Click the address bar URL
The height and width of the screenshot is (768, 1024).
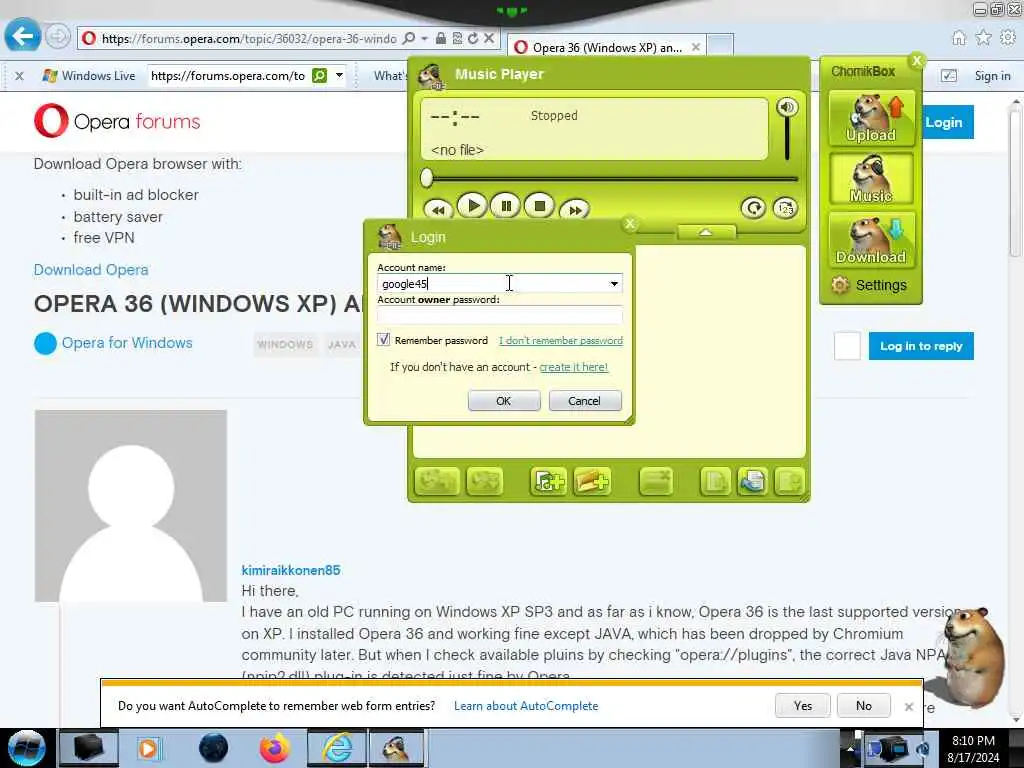(249, 39)
